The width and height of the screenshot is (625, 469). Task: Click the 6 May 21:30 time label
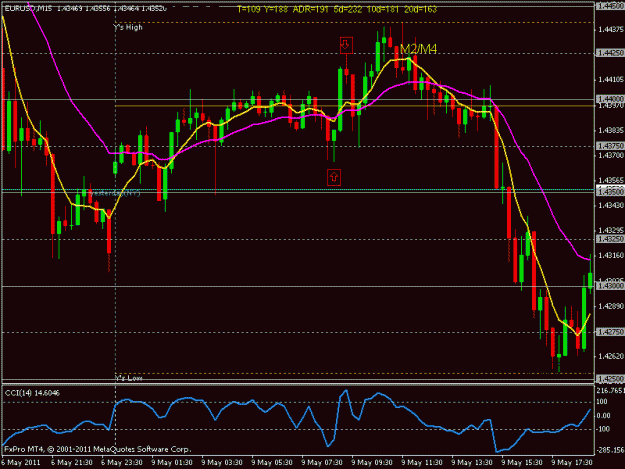[71, 463]
